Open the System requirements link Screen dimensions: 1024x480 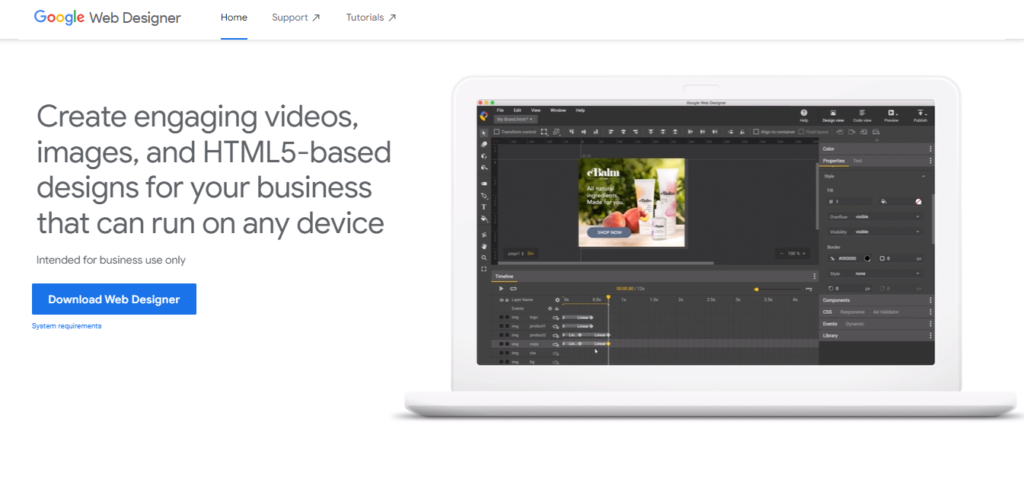tap(67, 326)
